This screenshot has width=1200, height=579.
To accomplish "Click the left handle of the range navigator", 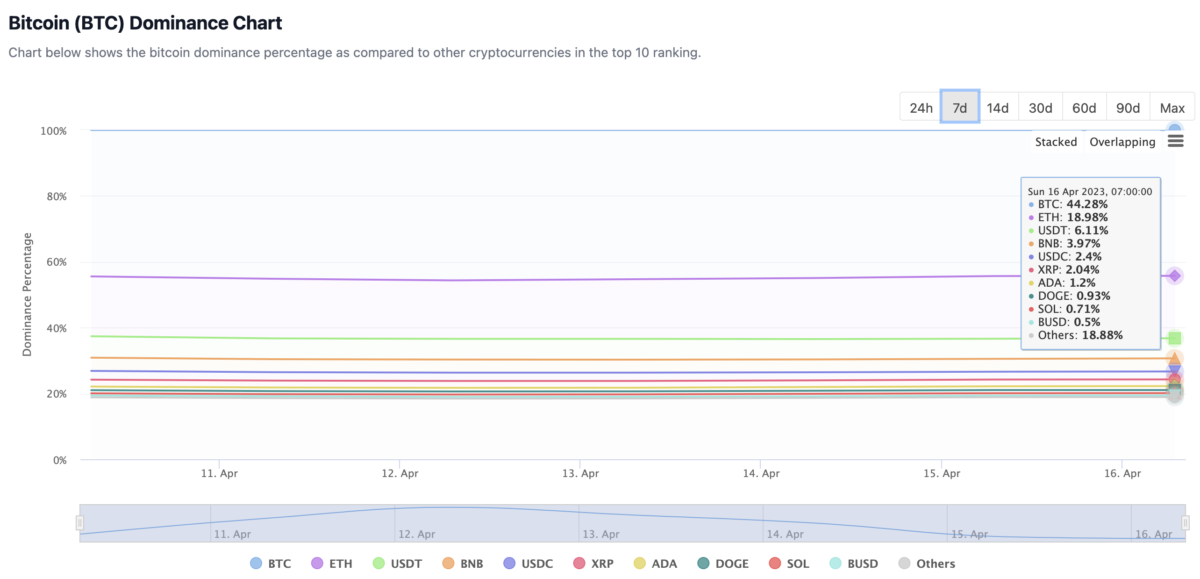I will coord(80,521).
